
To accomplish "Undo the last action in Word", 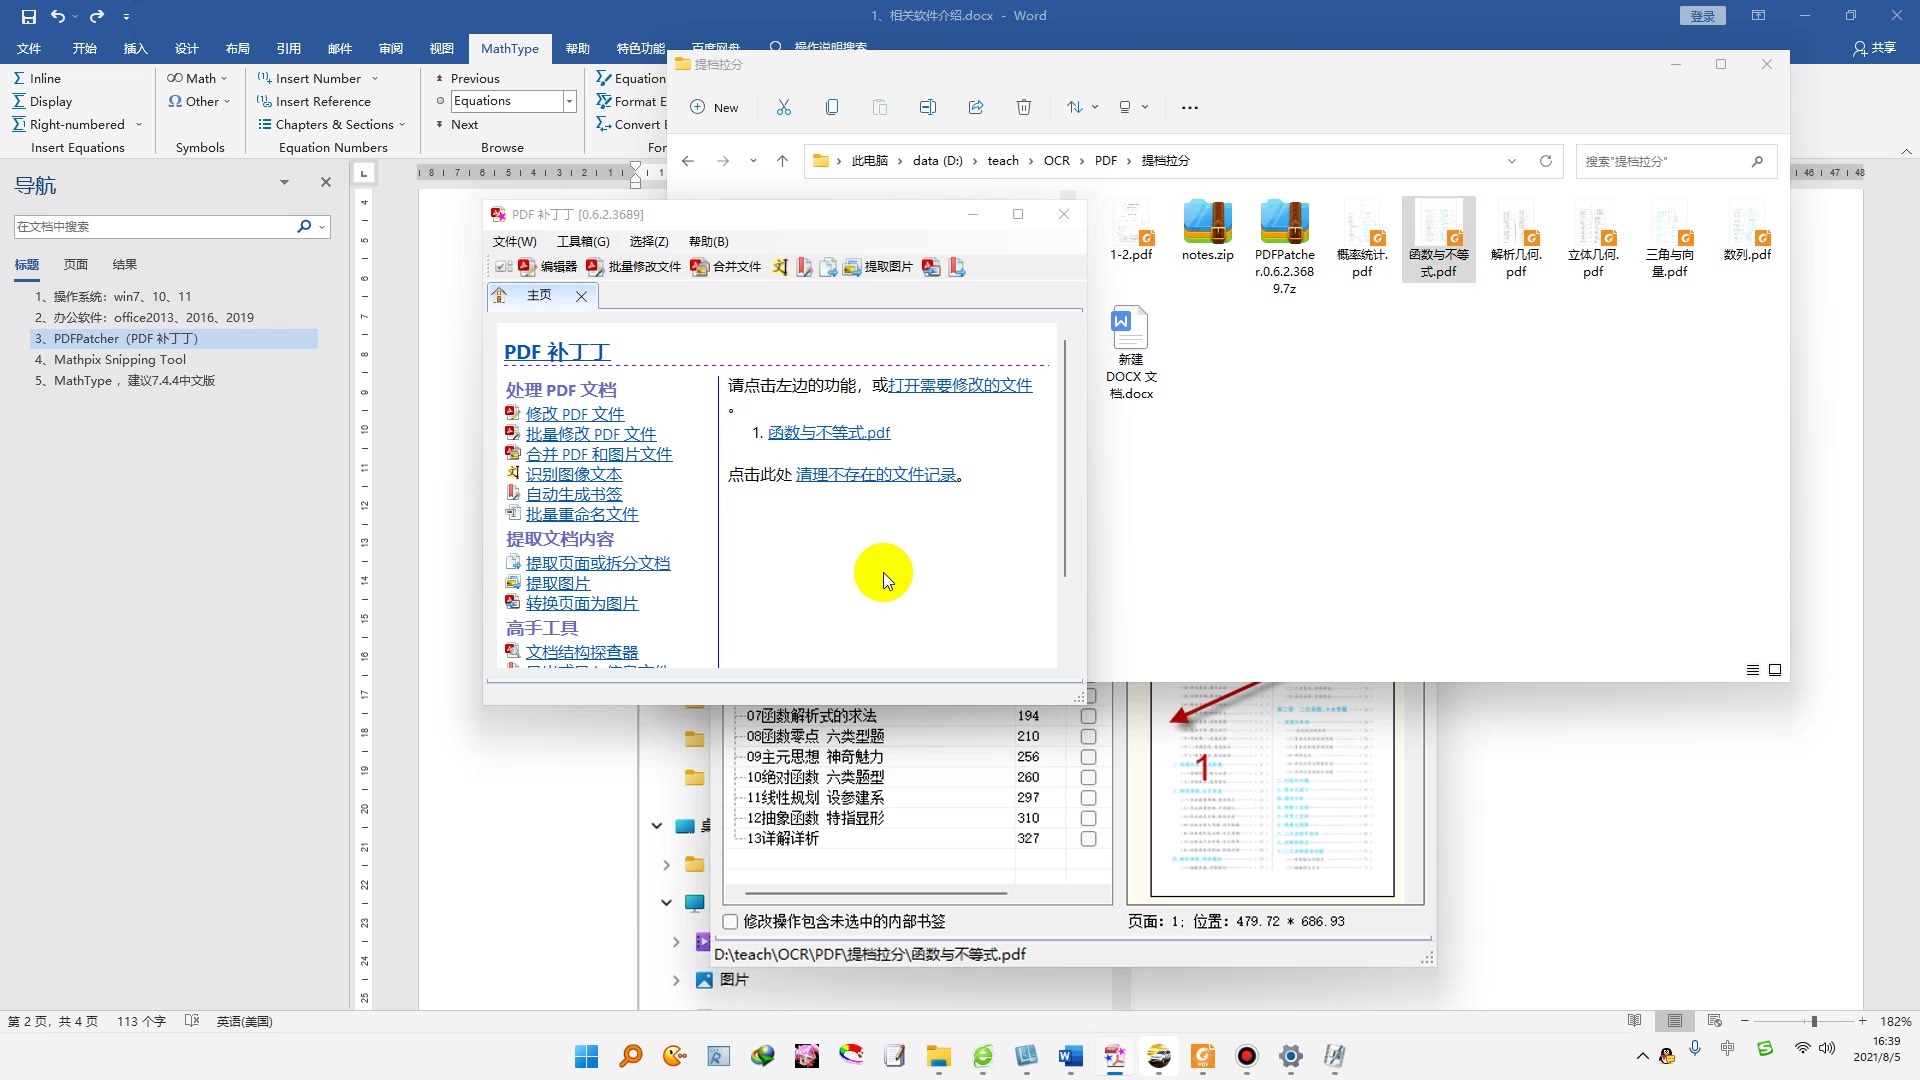I will coord(58,16).
